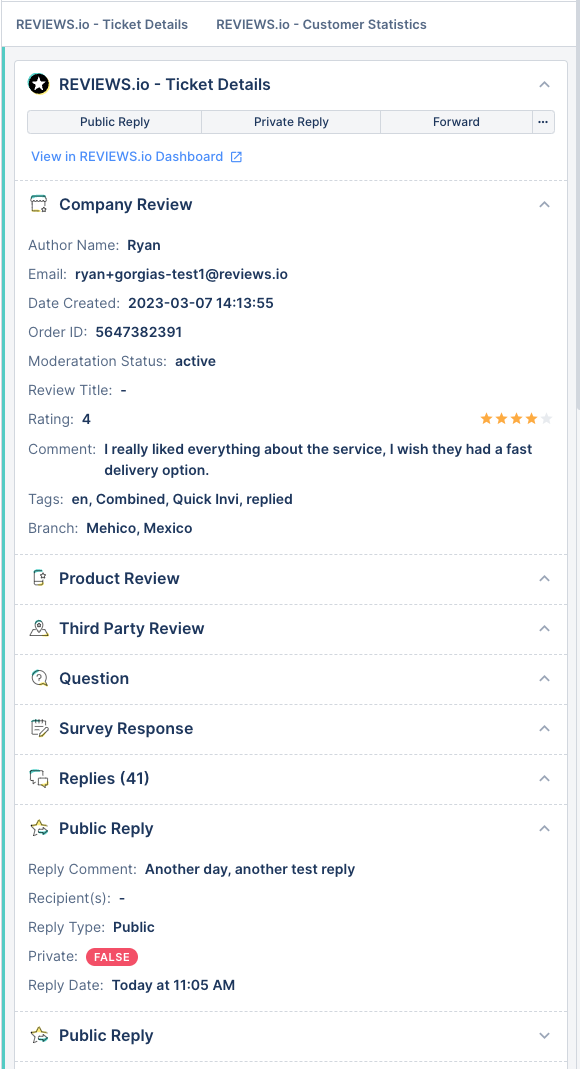The height and width of the screenshot is (1069, 580).
Task: Open the three-dots more actions menu
Action: click(543, 122)
